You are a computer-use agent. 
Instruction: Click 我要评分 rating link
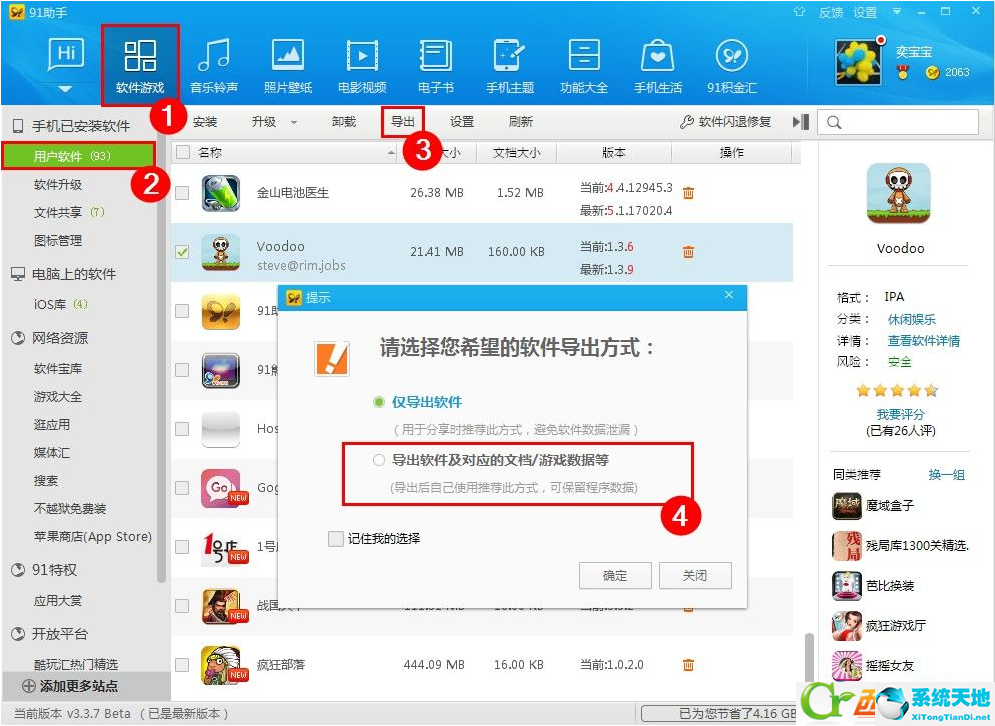(900, 414)
